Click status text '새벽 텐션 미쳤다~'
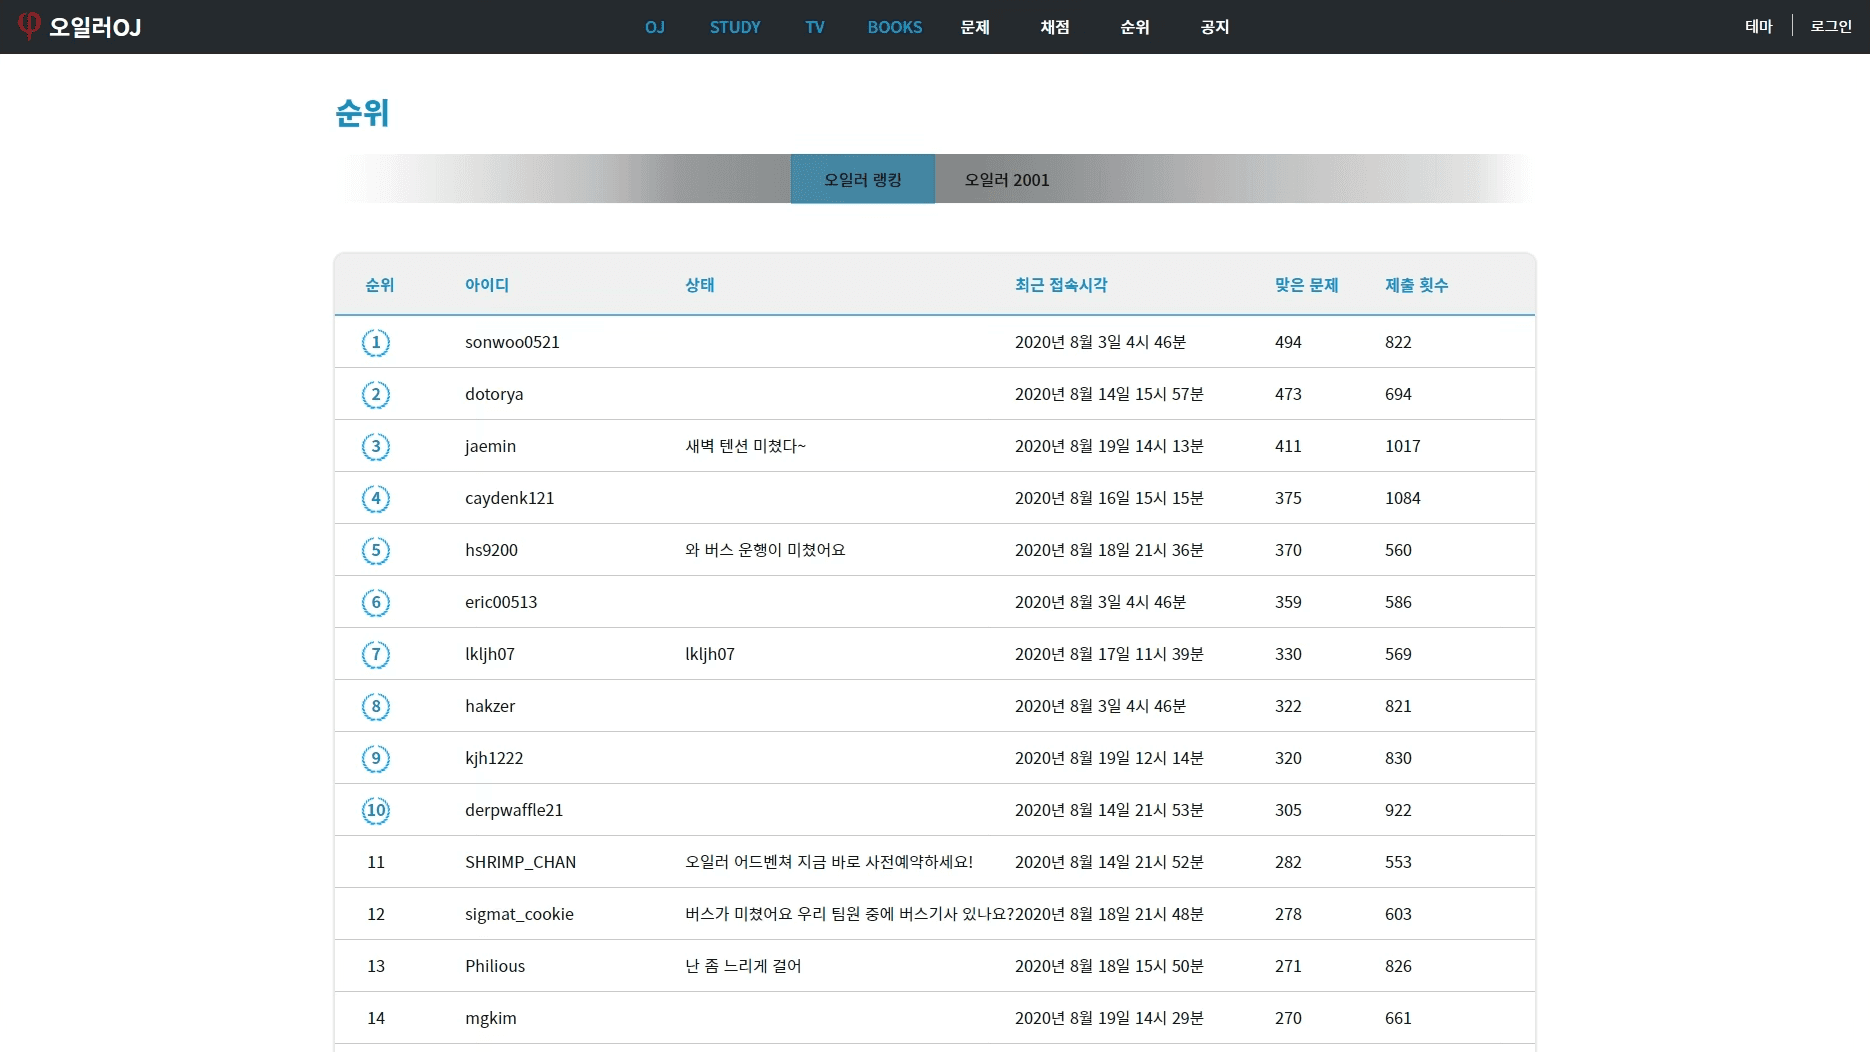Image resolution: width=1870 pixels, height=1052 pixels. coord(745,446)
